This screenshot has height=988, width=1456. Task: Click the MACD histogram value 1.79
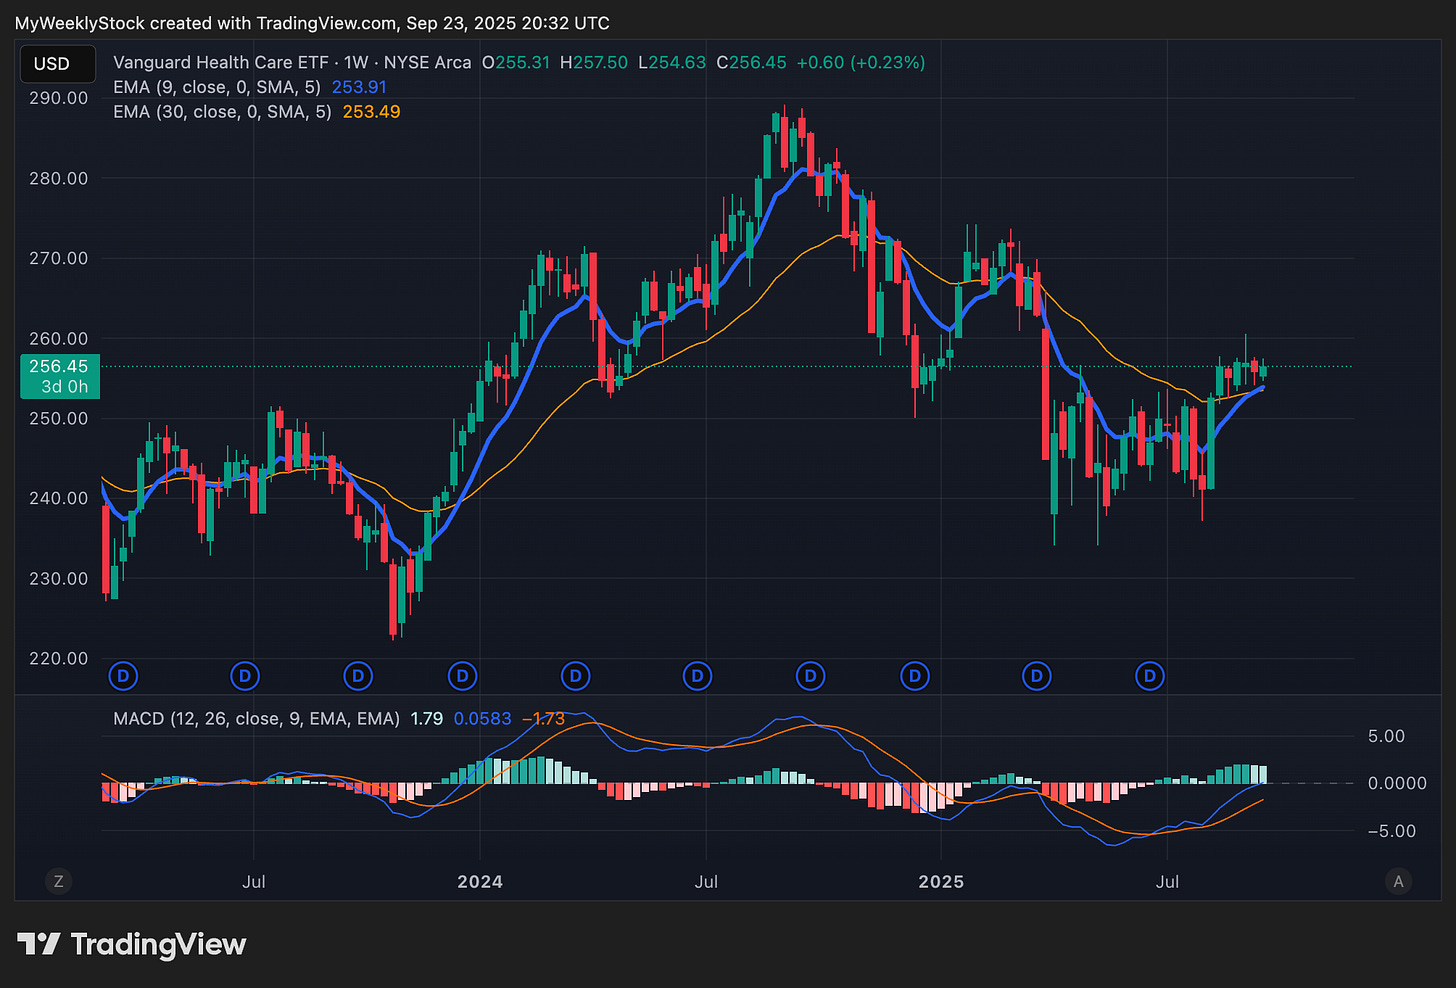[x=427, y=719]
